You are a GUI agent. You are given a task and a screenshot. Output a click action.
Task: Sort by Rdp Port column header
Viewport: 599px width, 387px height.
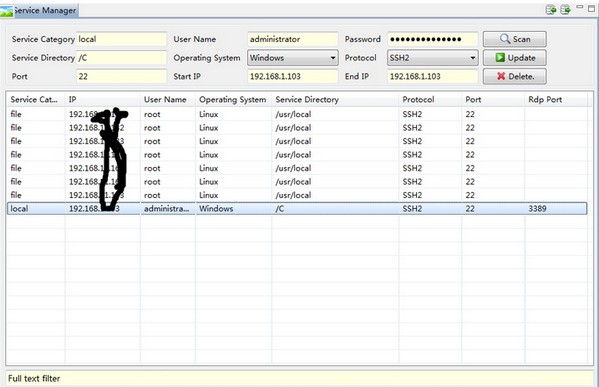556,99
